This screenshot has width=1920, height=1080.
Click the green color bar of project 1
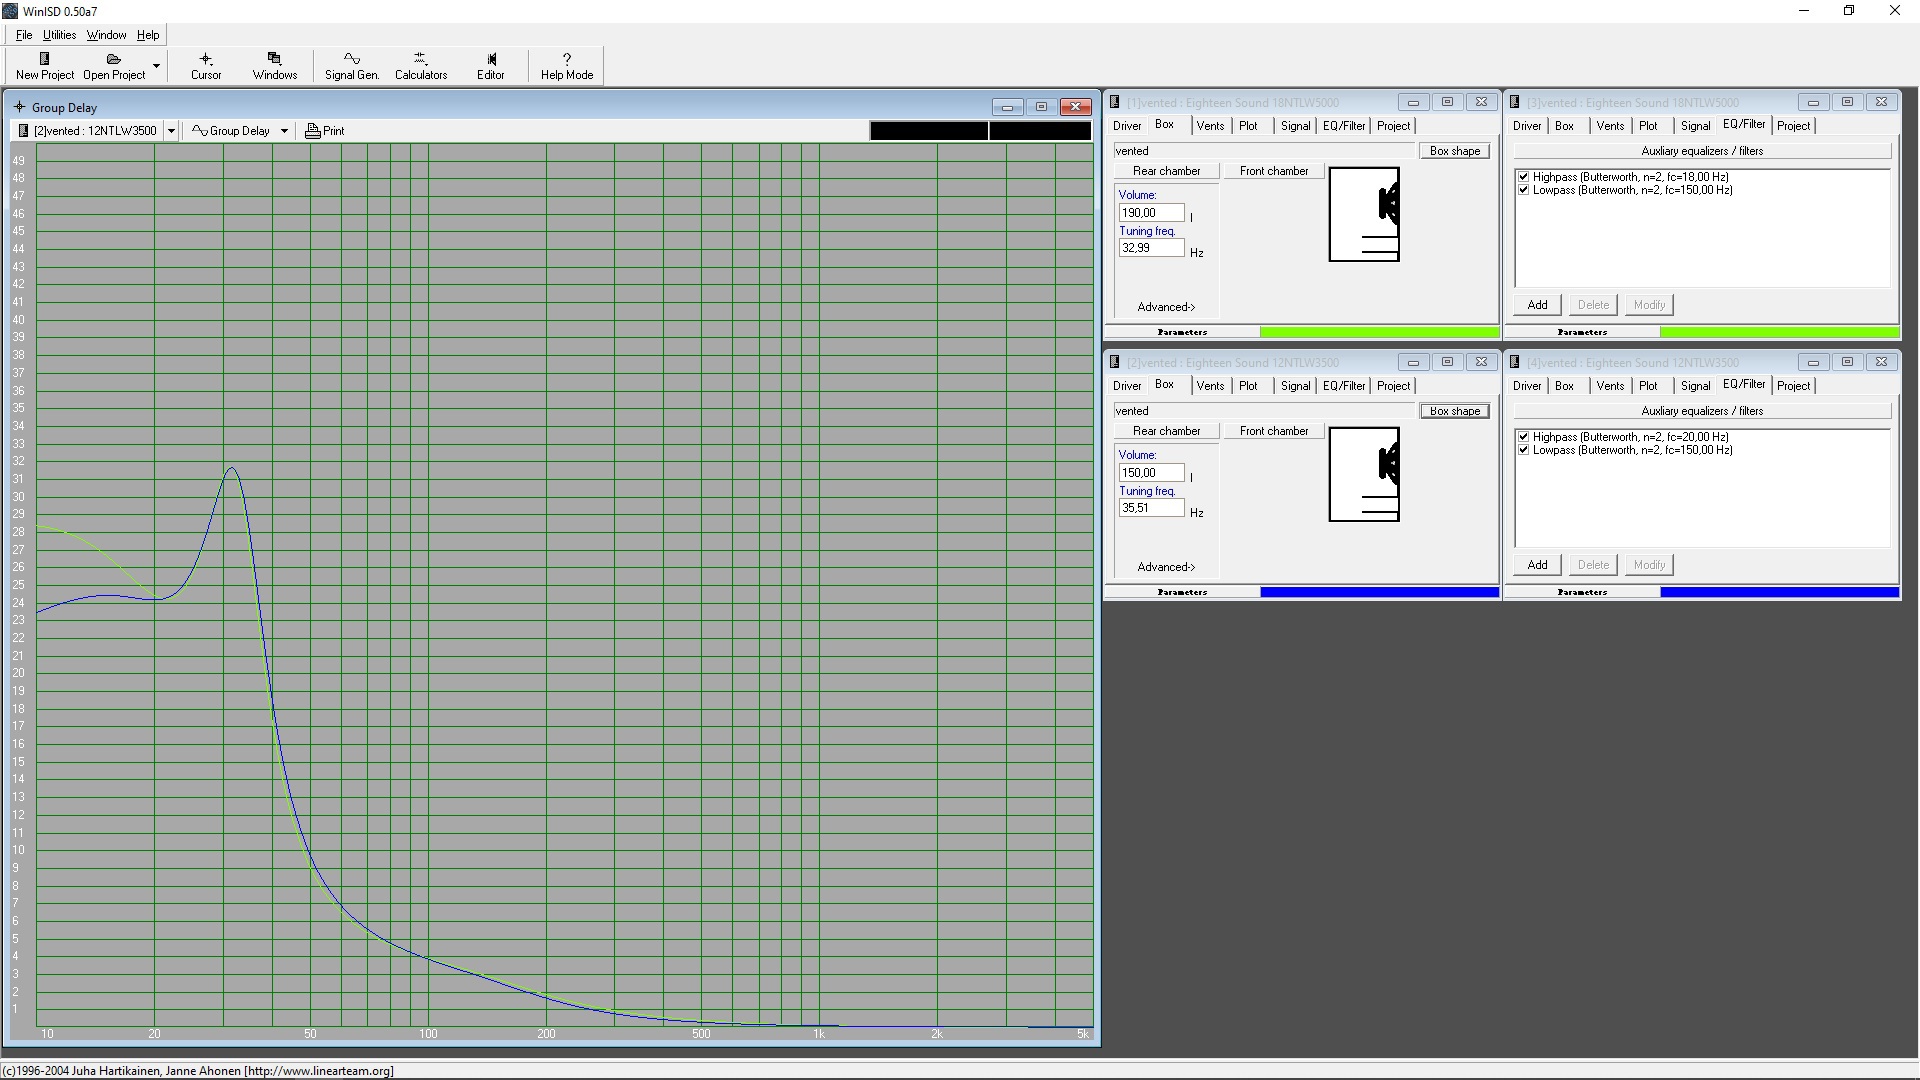tap(1379, 332)
